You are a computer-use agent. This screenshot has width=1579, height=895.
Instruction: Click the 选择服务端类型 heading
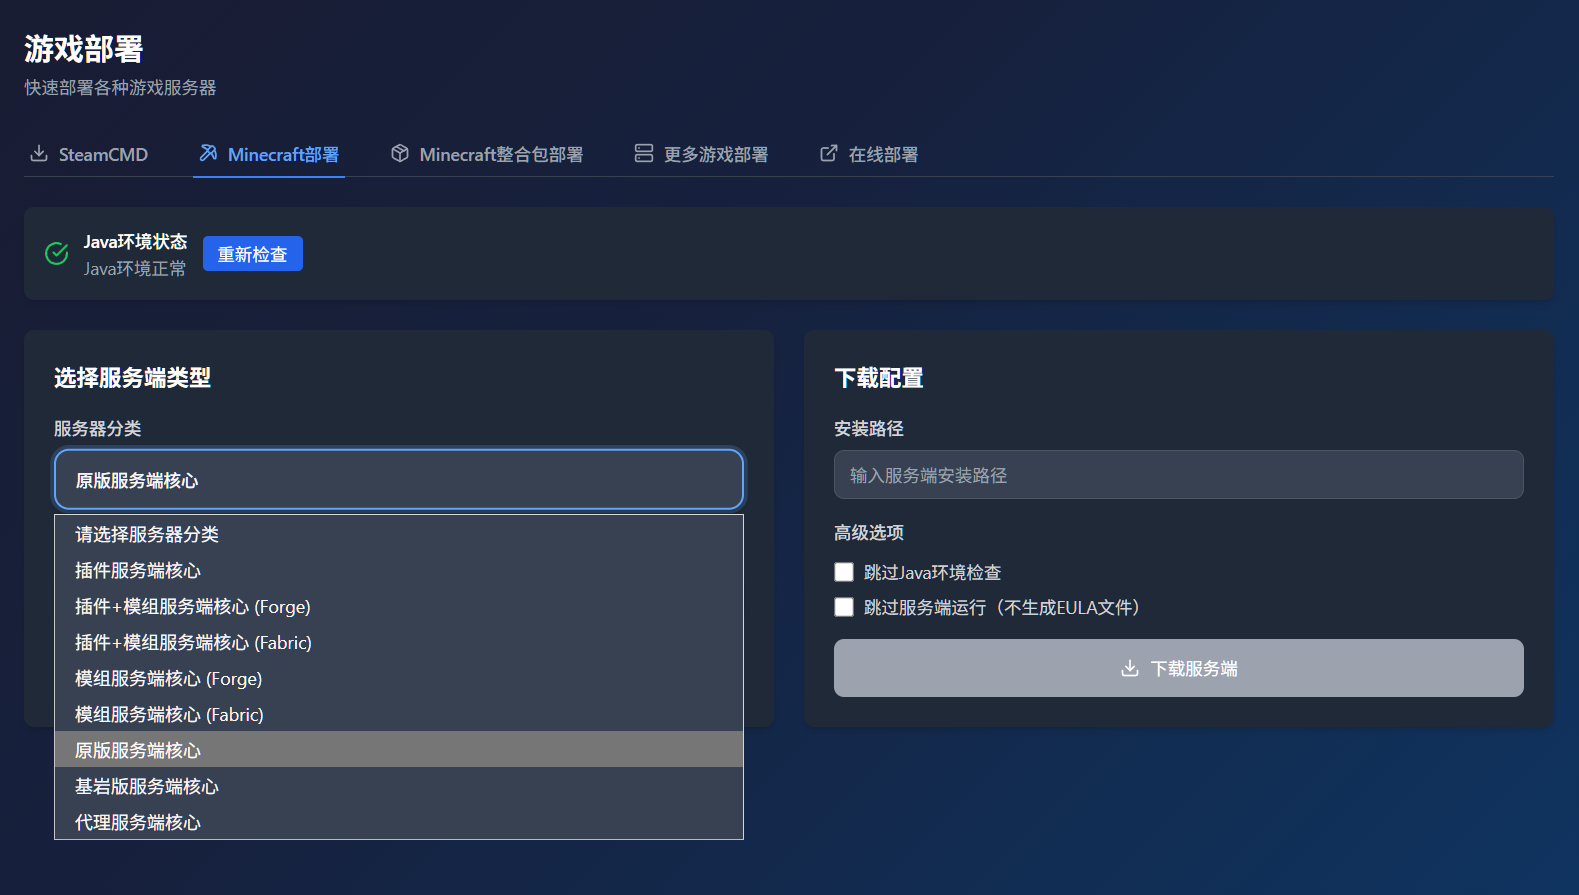[132, 378]
